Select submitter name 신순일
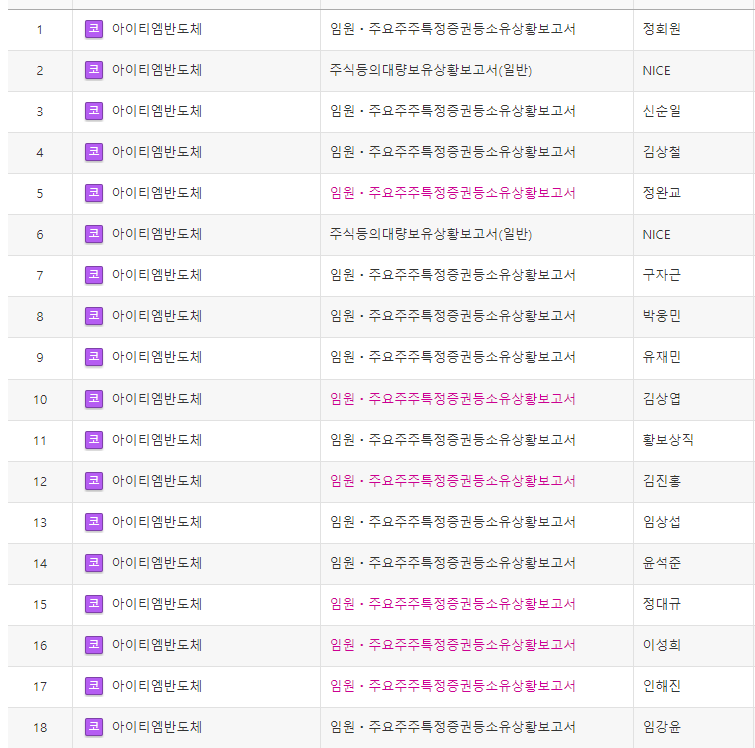 click(x=662, y=111)
